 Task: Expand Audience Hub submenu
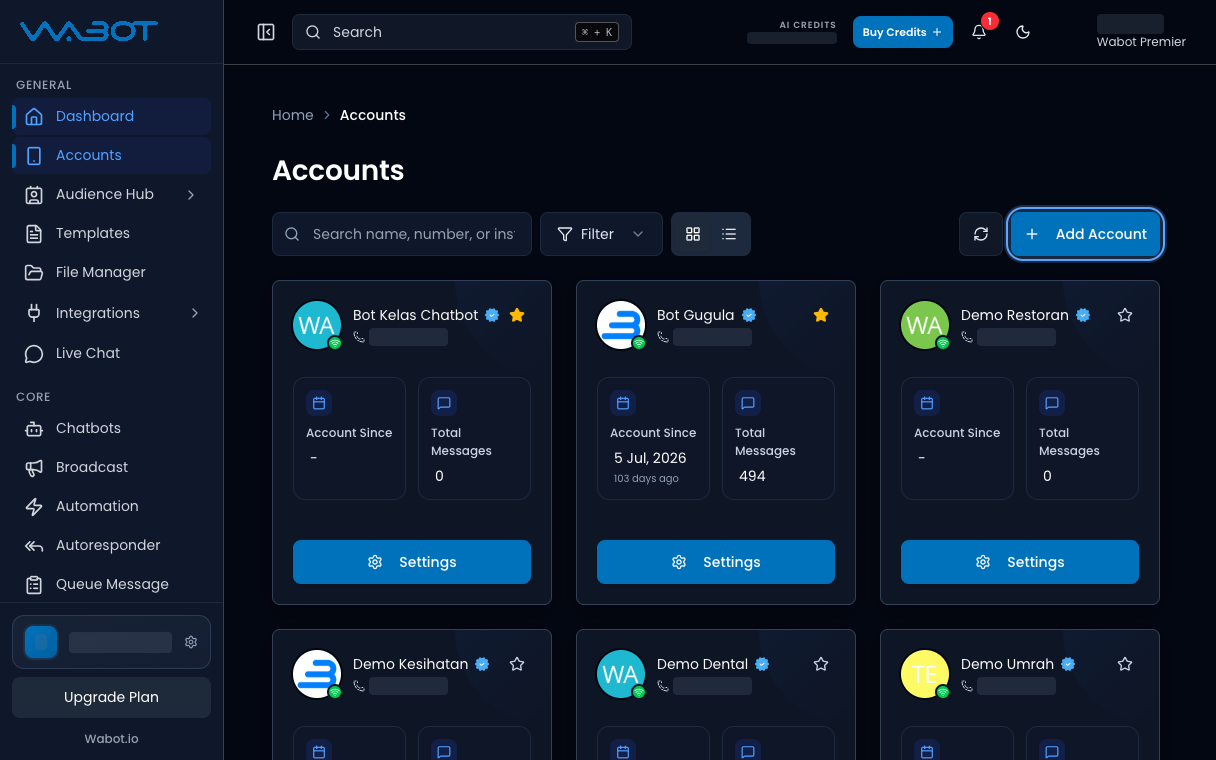(x=191, y=194)
